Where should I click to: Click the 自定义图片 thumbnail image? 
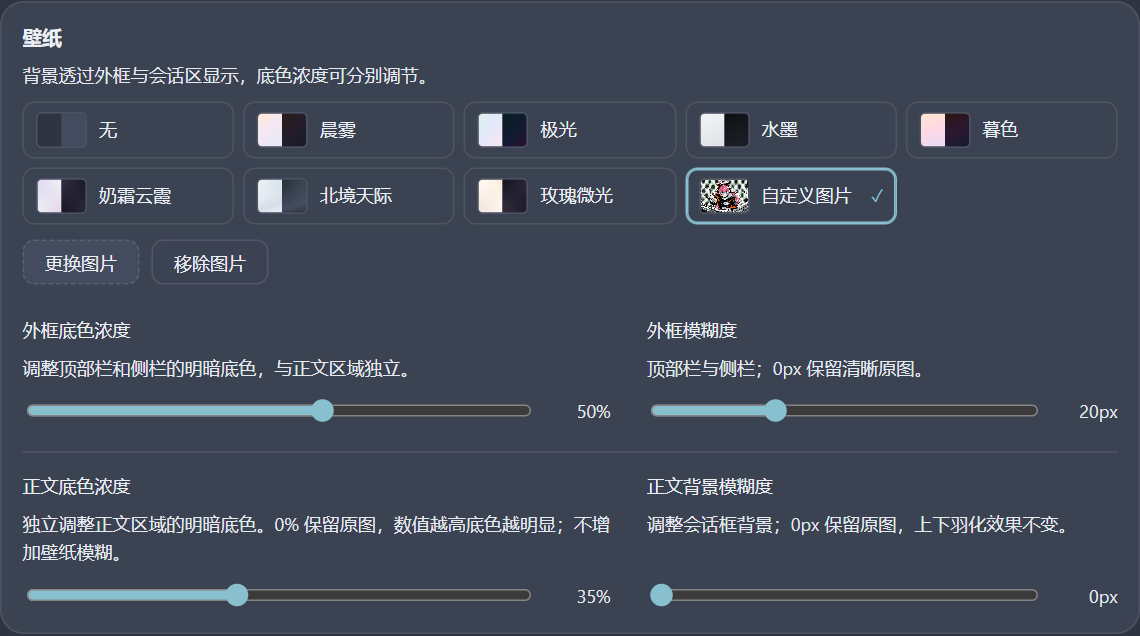point(724,196)
